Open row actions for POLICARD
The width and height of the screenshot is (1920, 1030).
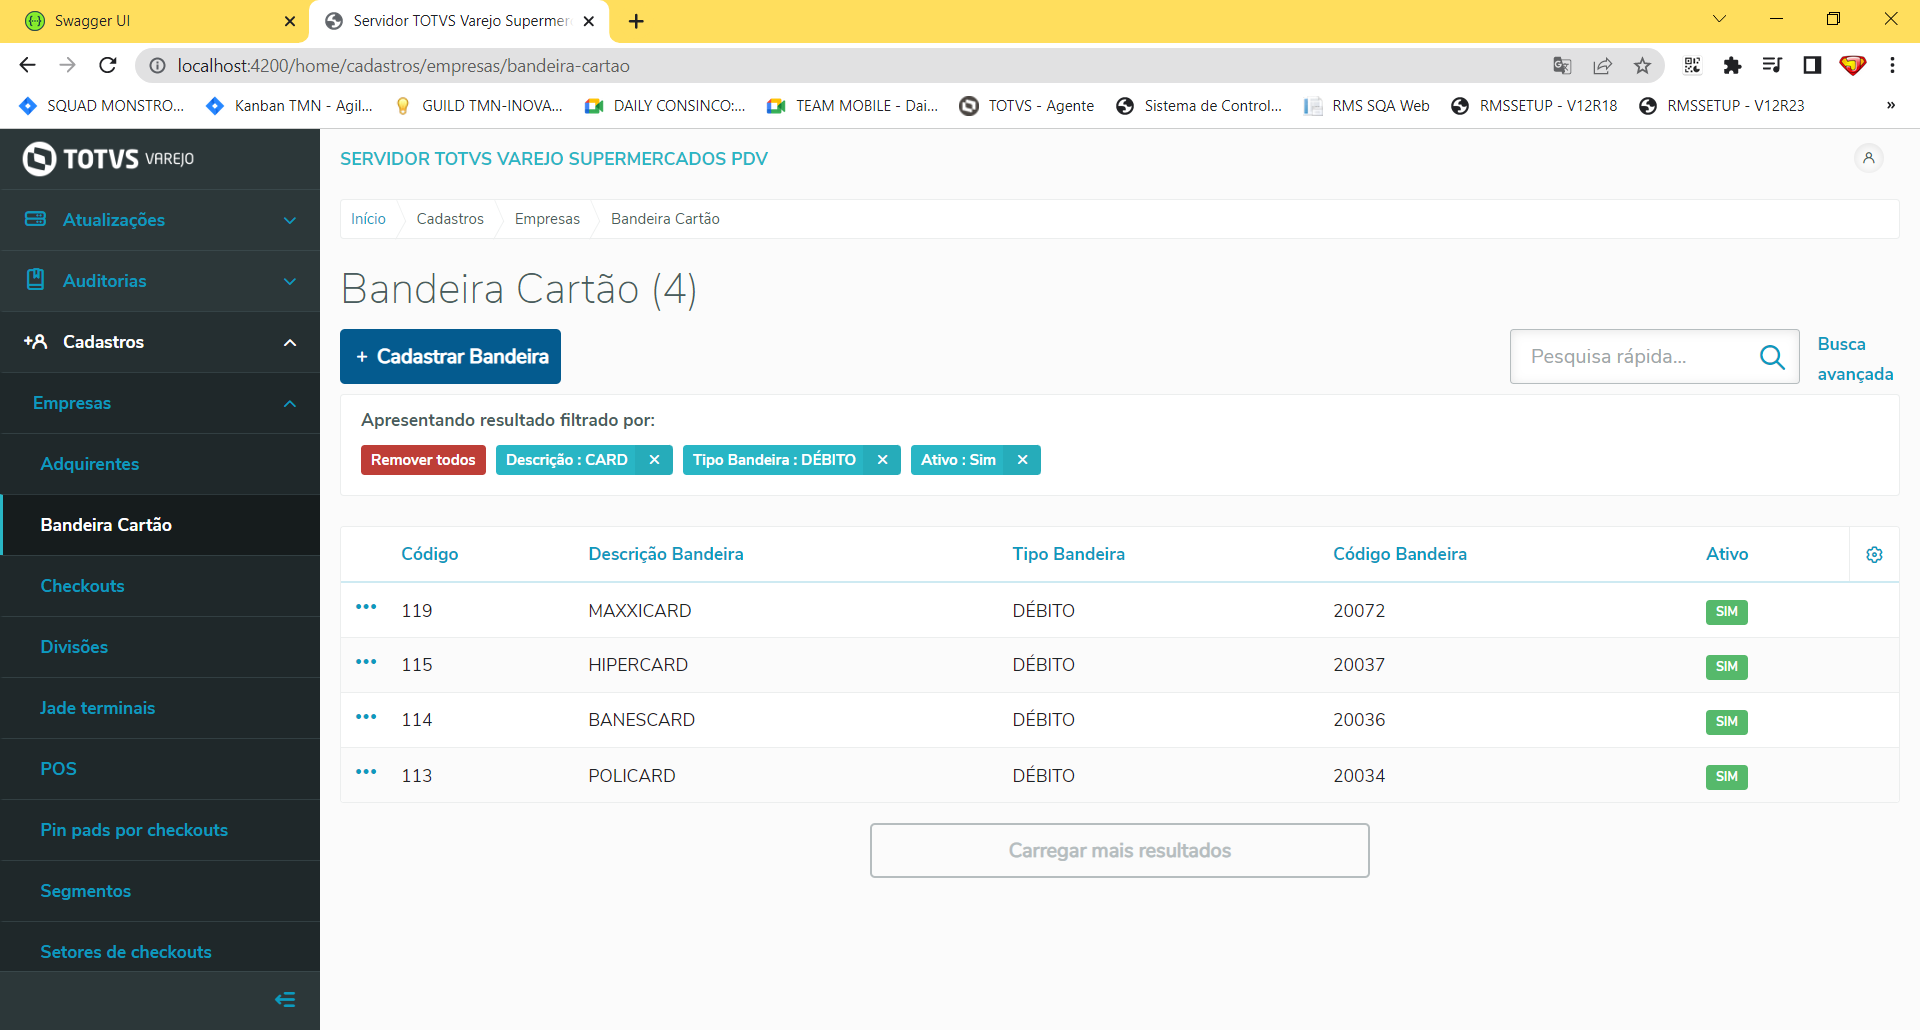click(366, 772)
